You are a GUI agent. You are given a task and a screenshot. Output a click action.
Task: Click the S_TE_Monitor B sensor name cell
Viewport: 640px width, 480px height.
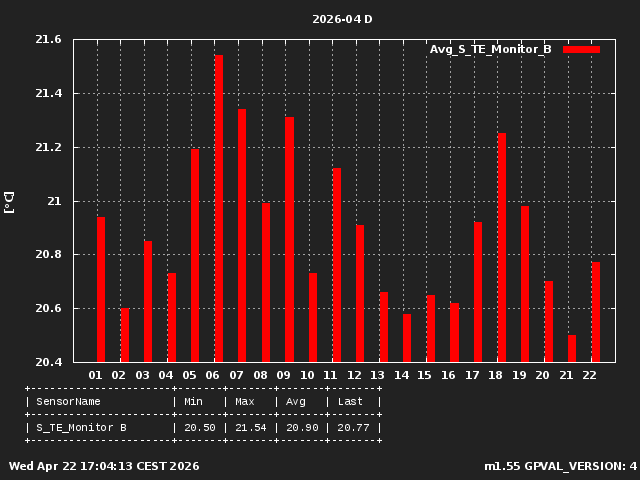pos(81,428)
